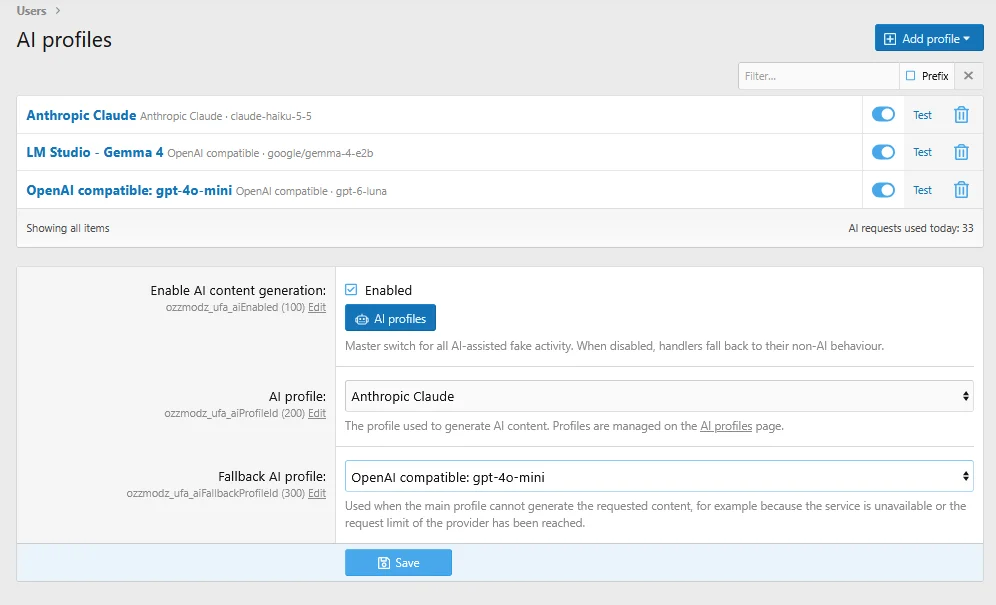Image resolution: width=996 pixels, height=605 pixels.
Task: Test the LM Studio - Gemma 4 profile
Action: pos(922,153)
